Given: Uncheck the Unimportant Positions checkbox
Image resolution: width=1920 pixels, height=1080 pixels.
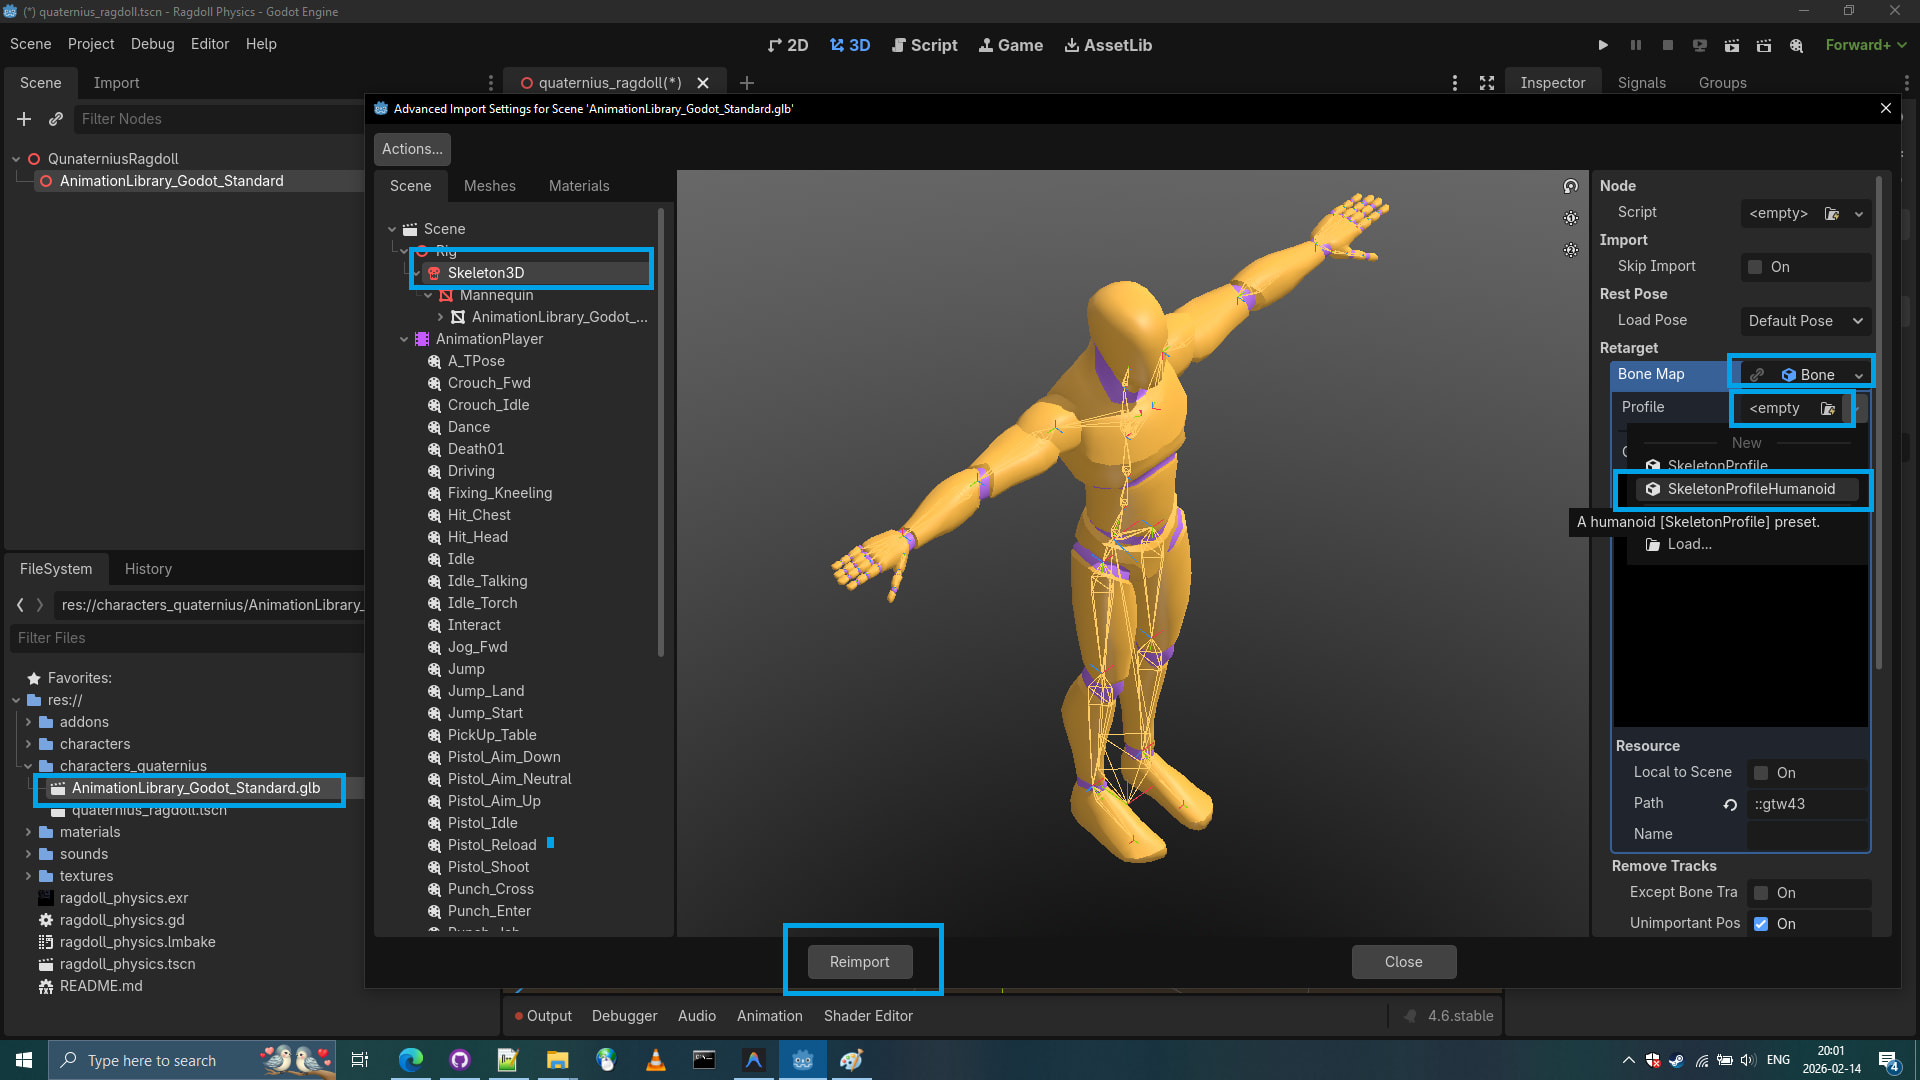Looking at the screenshot, I should (x=1761, y=924).
